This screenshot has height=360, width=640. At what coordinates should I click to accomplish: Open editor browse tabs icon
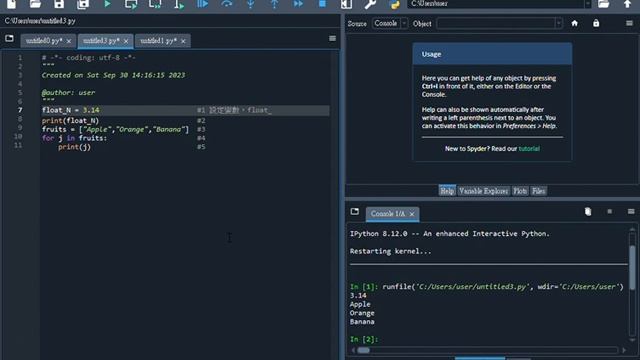[9, 38]
